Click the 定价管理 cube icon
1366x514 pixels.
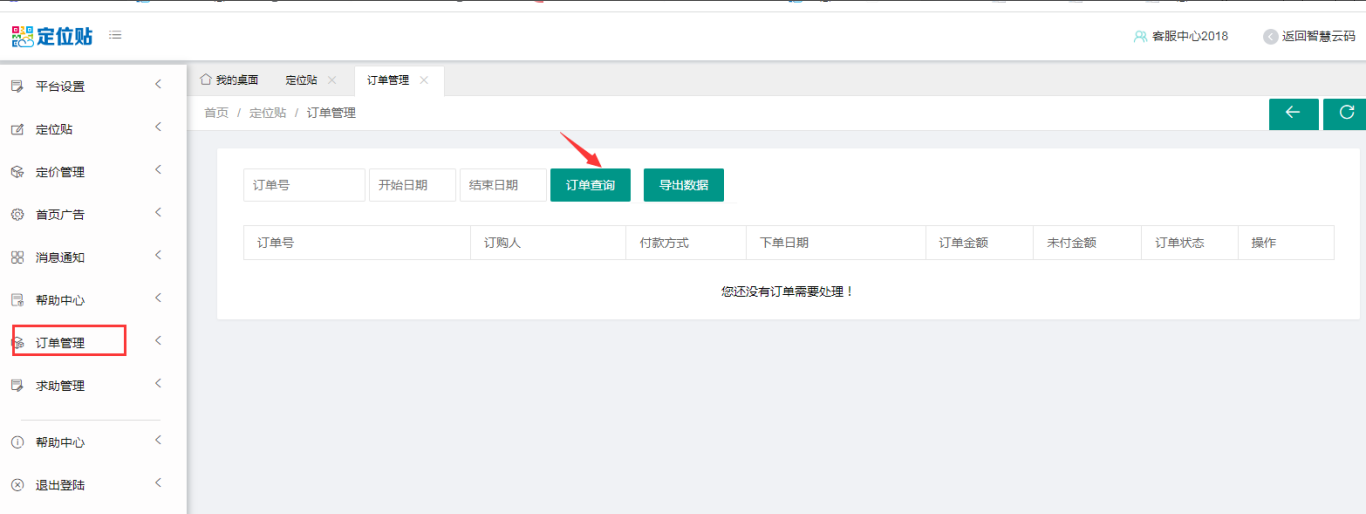17,172
